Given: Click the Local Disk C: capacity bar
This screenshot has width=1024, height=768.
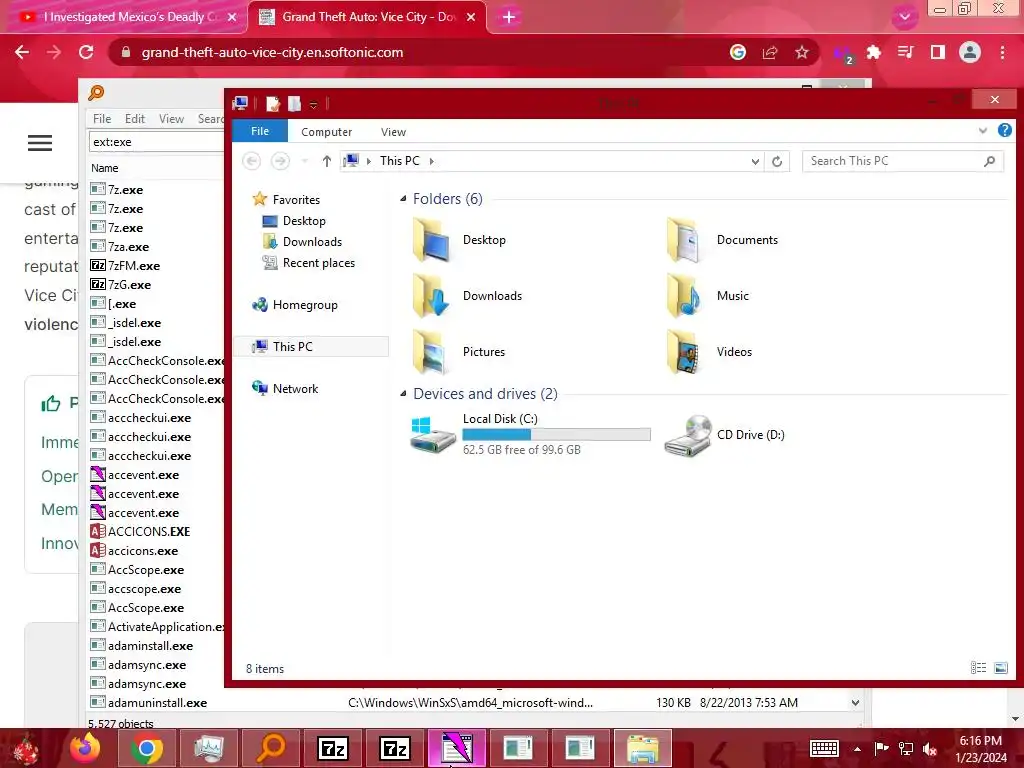Looking at the screenshot, I should coord(556,434).
